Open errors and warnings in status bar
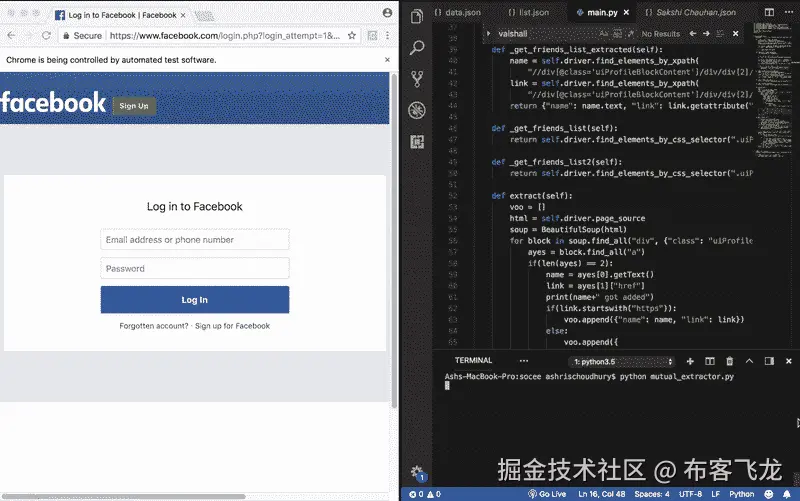800x501 pixels. 425,494
